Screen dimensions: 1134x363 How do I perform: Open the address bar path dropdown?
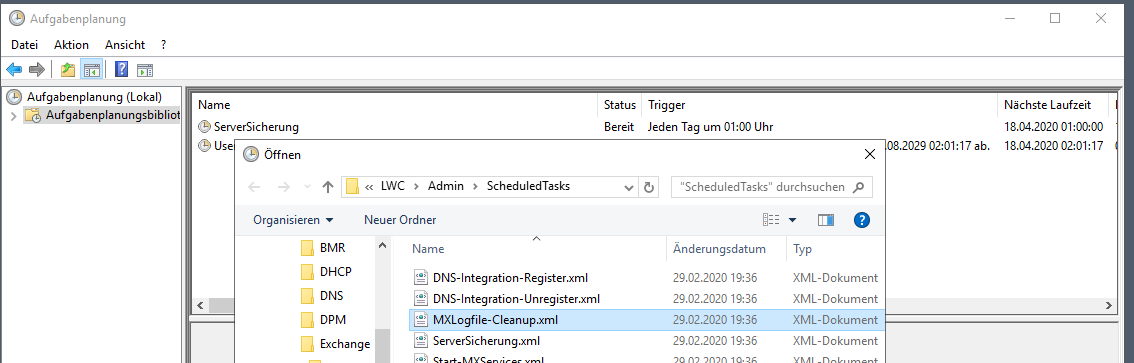(x=628, y=187)
